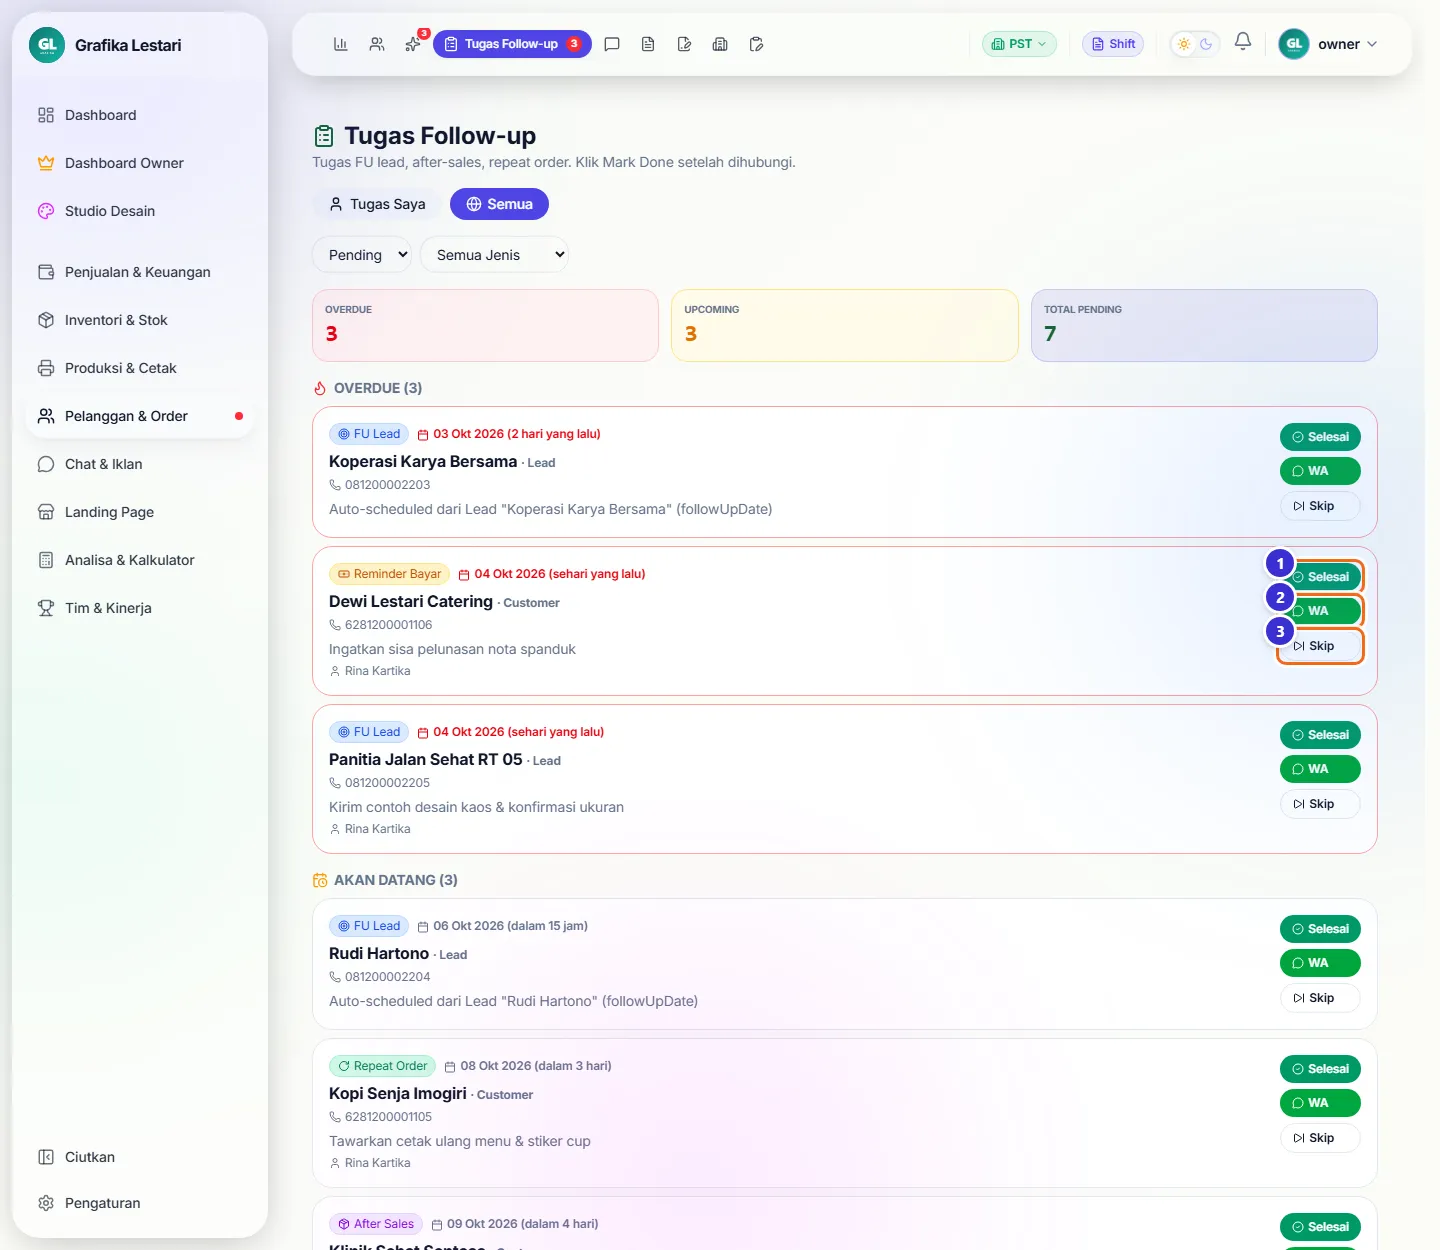Screen dimensions: 1440x1250
Task: Open Penjualan & Keuangan menu
Action: click(140, 272)
